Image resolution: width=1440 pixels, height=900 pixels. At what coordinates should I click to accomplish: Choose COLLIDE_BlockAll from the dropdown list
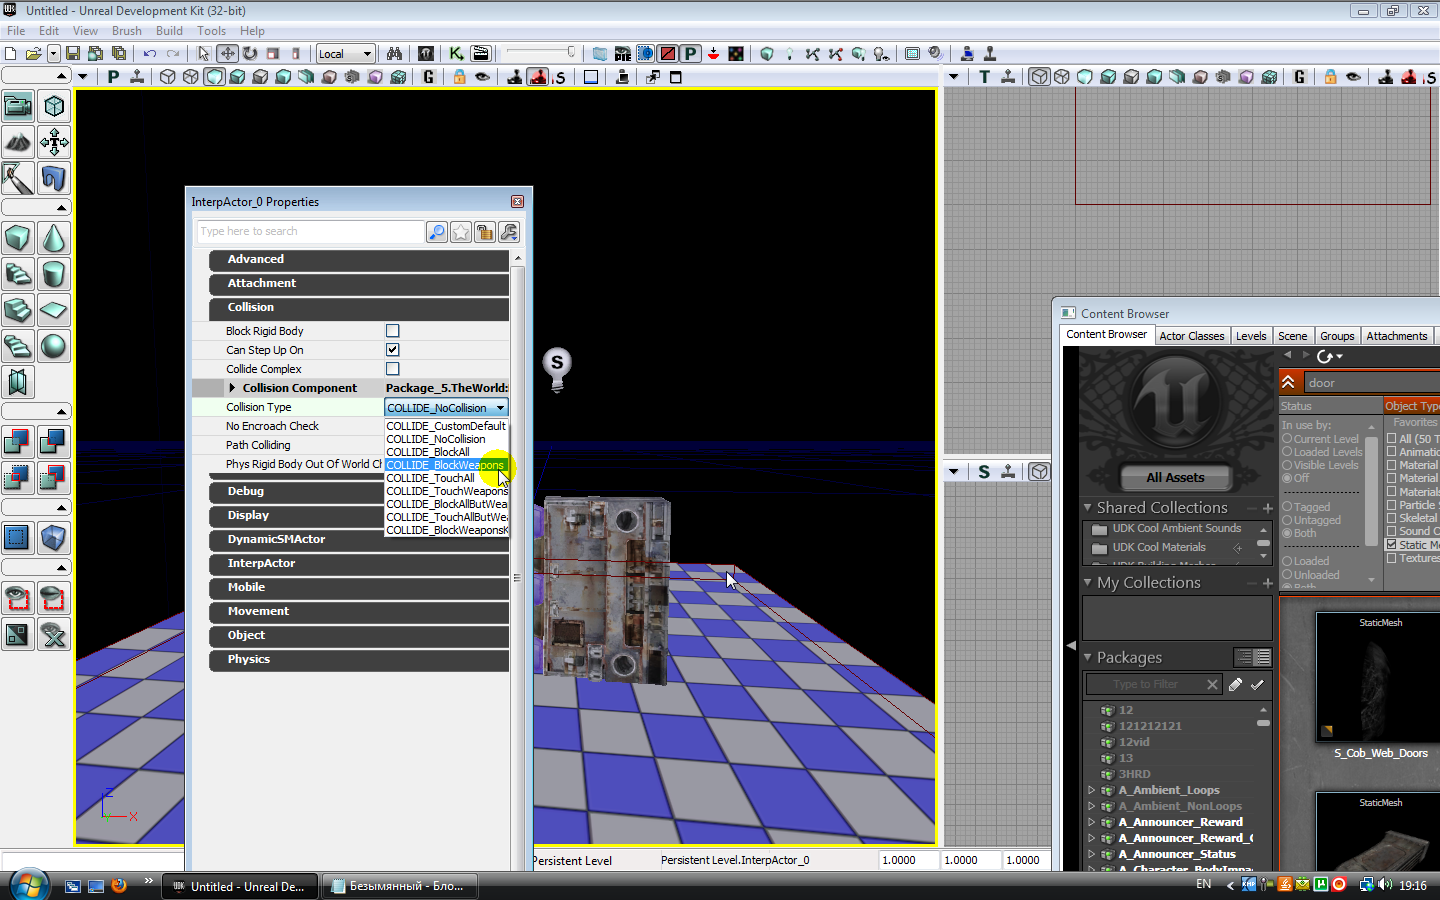coord(428,452)
